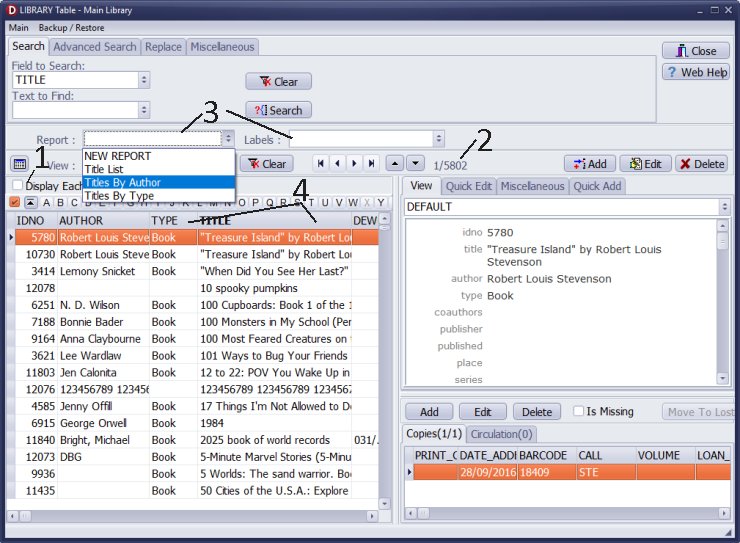Open the DEFAULT view template dropdown
The height and width of the screenshot is (543, 740).
724,207
